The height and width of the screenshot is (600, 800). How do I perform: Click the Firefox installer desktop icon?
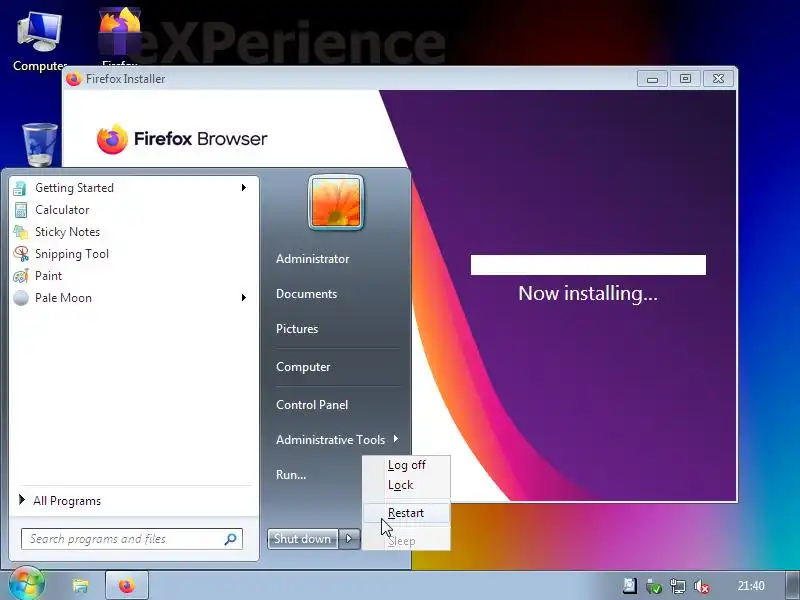(119, 36)
